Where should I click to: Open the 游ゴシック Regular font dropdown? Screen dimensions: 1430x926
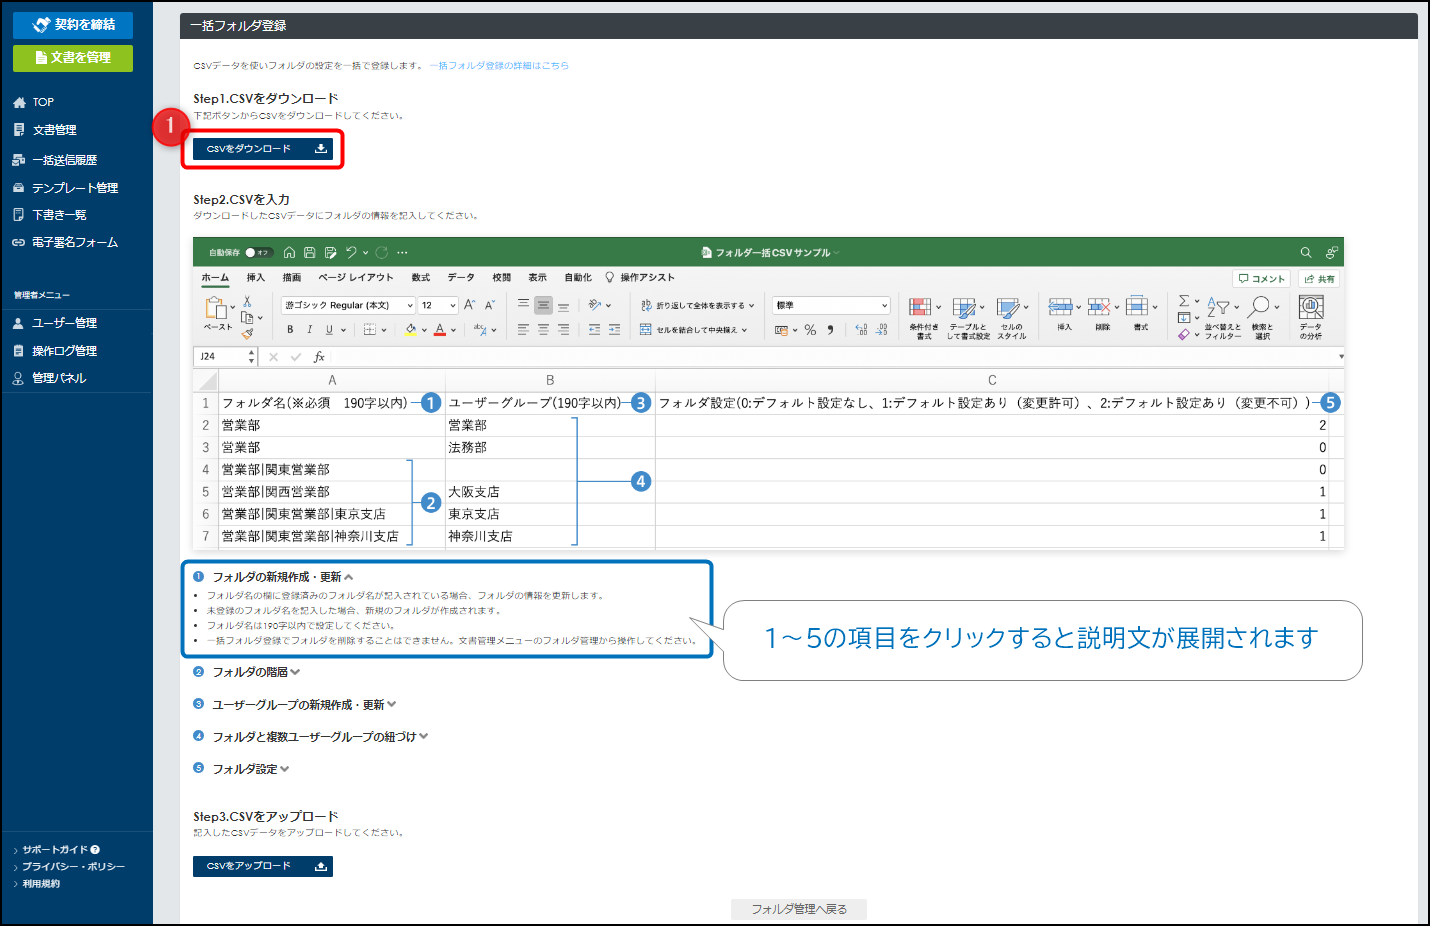pyautogui.click(x=348, y=305)
